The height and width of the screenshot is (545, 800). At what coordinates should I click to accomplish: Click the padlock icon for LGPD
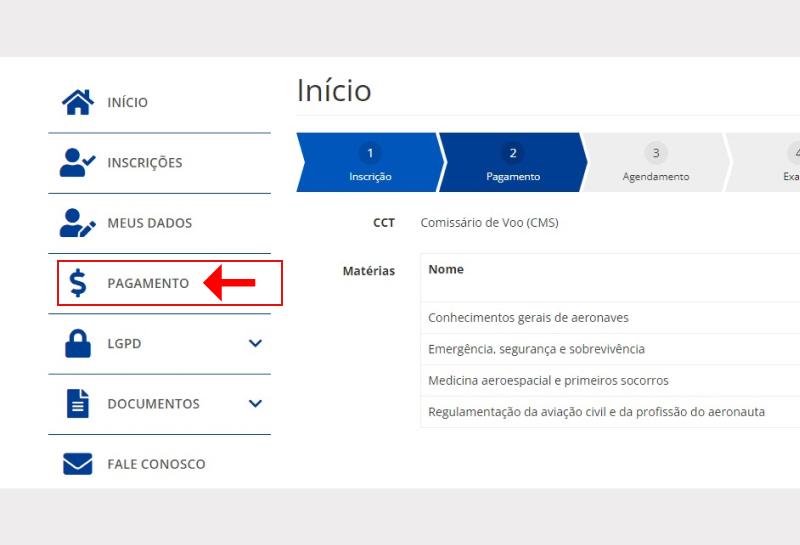click(x=78, y=344)
